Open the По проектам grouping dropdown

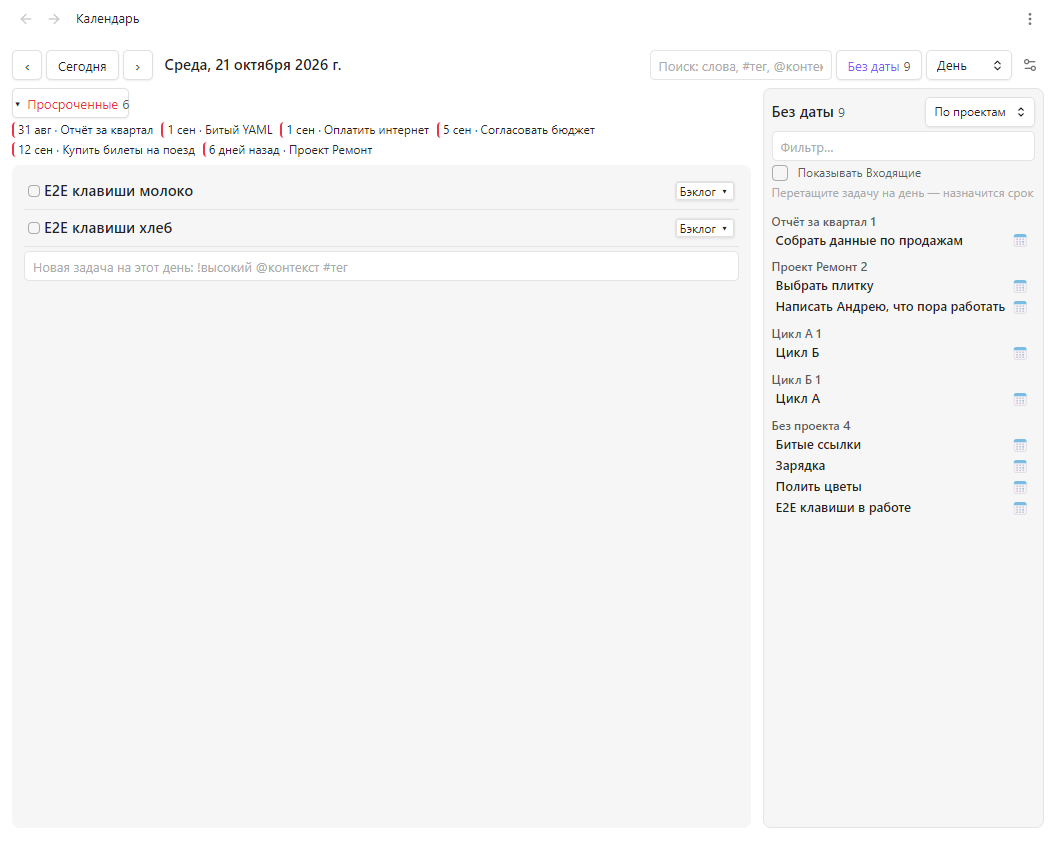tap(979, 112)
